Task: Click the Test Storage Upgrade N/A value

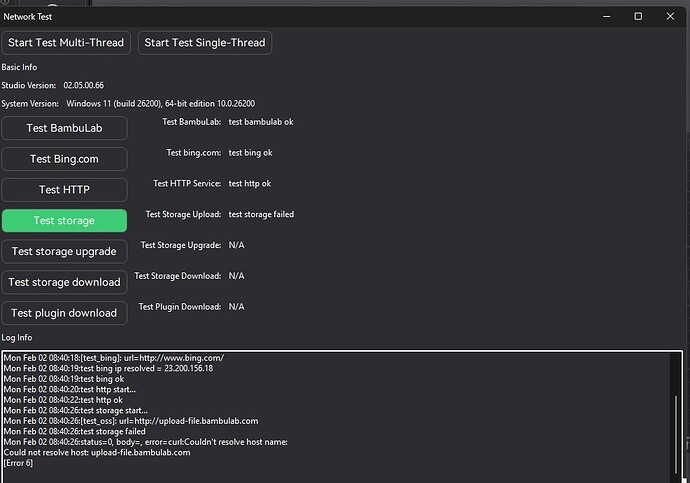Action: click(x=236, y=245)
